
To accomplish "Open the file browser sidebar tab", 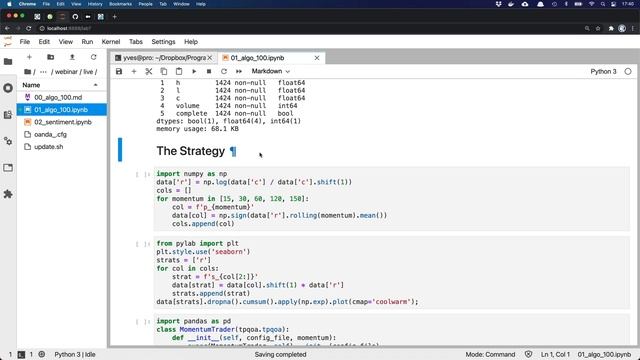I will [x=8, y=62].
